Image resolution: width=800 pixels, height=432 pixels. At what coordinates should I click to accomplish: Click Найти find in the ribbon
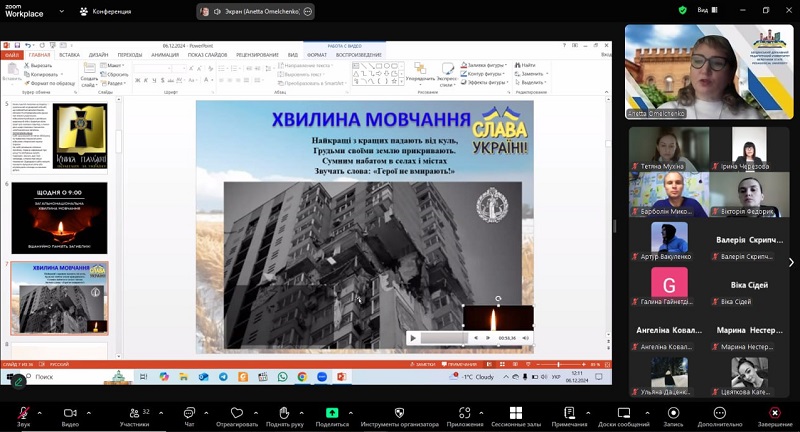pos(526,65)
